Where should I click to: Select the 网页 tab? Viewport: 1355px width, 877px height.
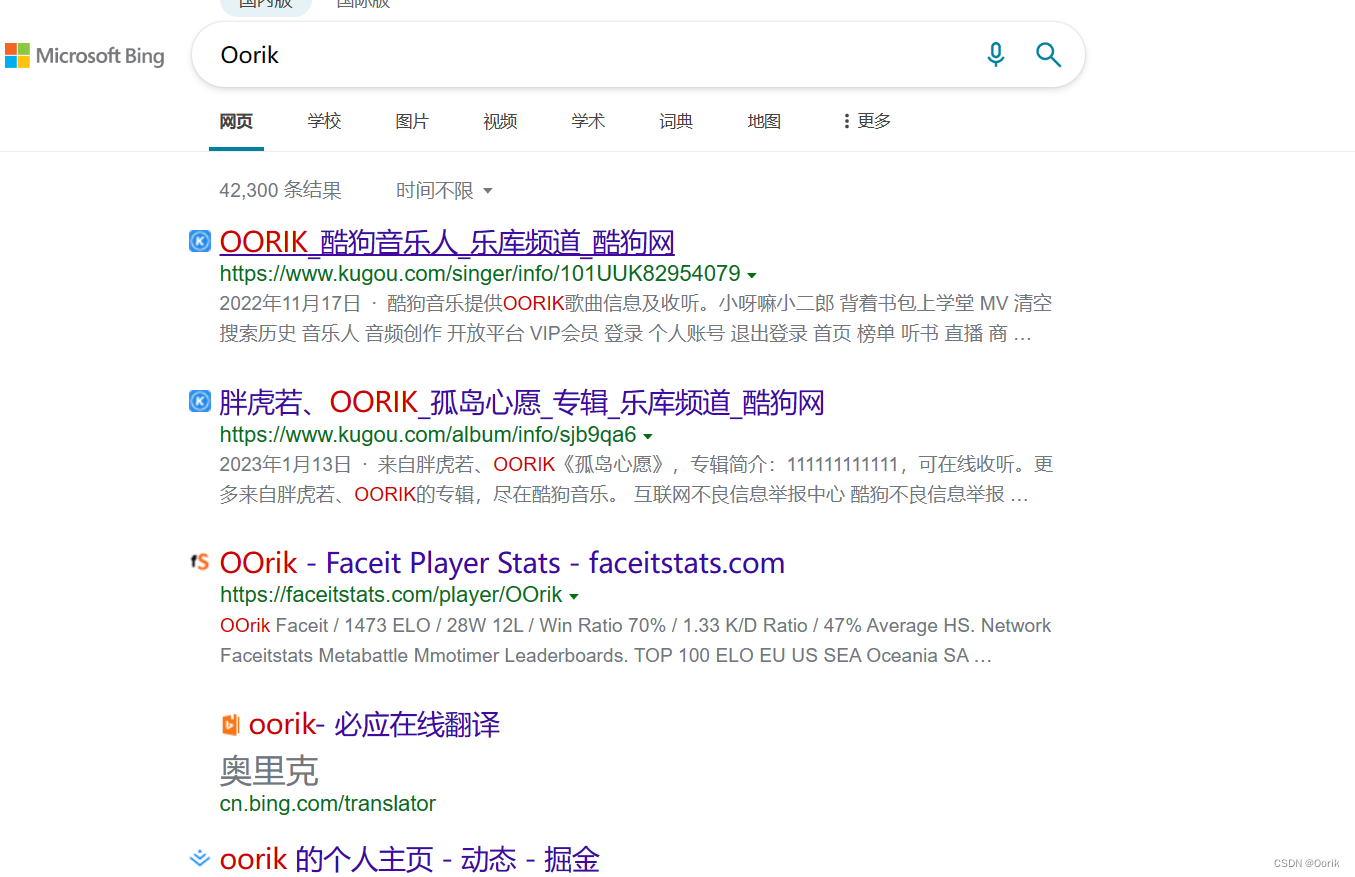pos(236,121)
